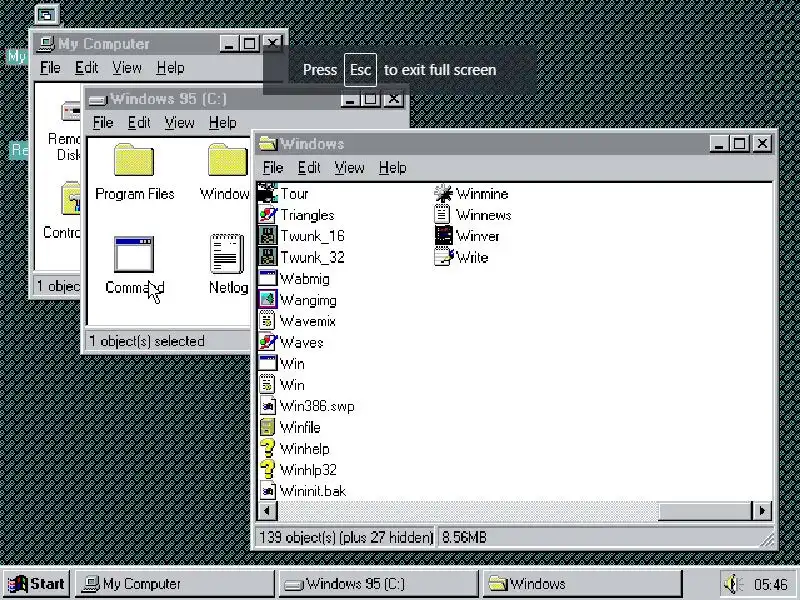Select the Winfile cabinet icon
The width and height of the screenshot is (800, 600).
[x=267, y=427]
